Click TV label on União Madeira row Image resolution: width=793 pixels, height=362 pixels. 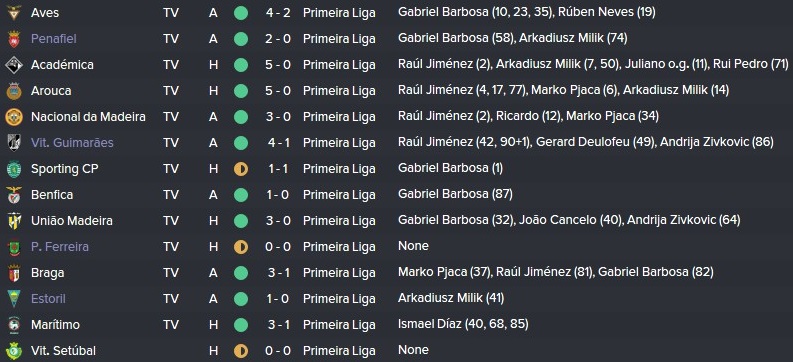click(171, 220)
